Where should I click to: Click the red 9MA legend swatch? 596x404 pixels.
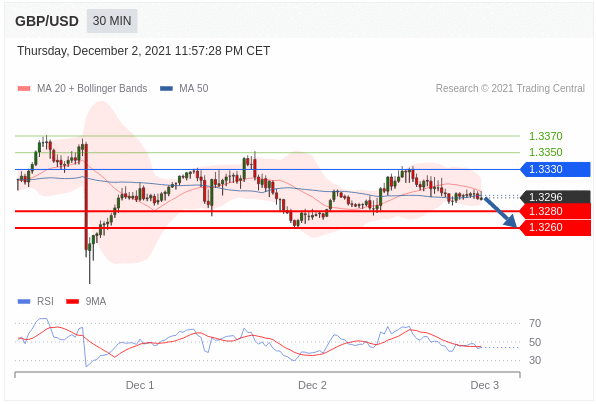click(72, 301)
